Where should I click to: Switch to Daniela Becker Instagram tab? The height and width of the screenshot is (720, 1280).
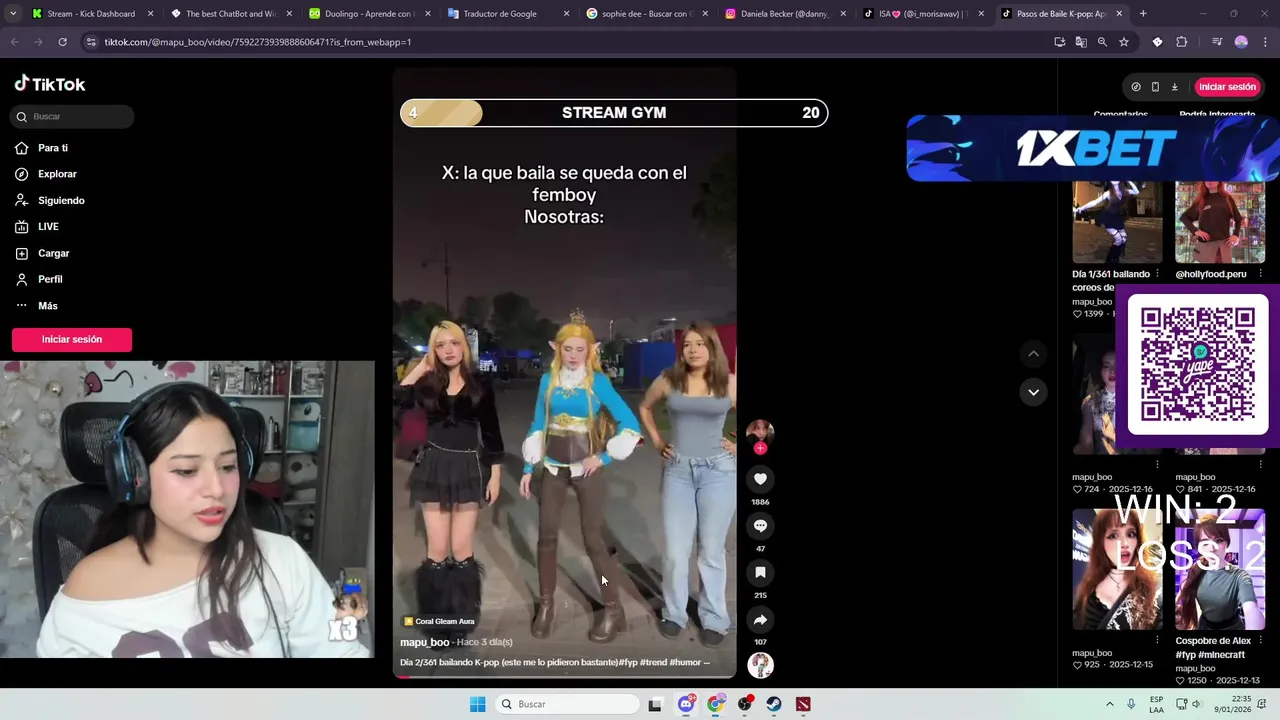(x=784, y=14)
